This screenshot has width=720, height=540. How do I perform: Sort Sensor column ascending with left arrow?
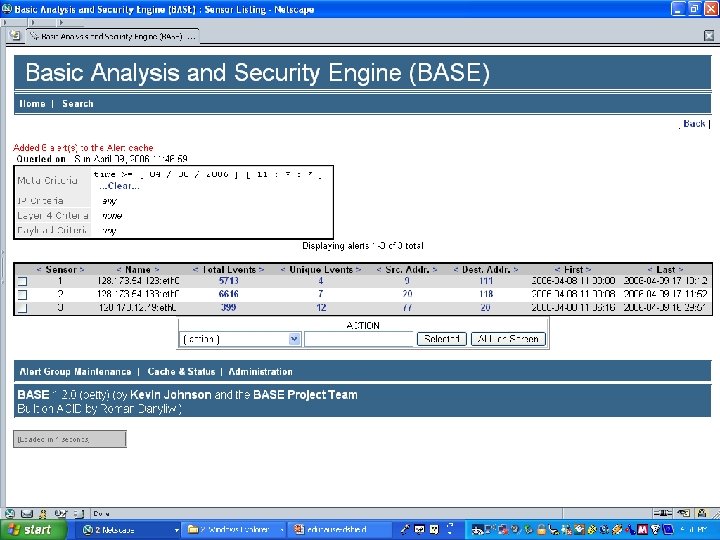point(39,270)
